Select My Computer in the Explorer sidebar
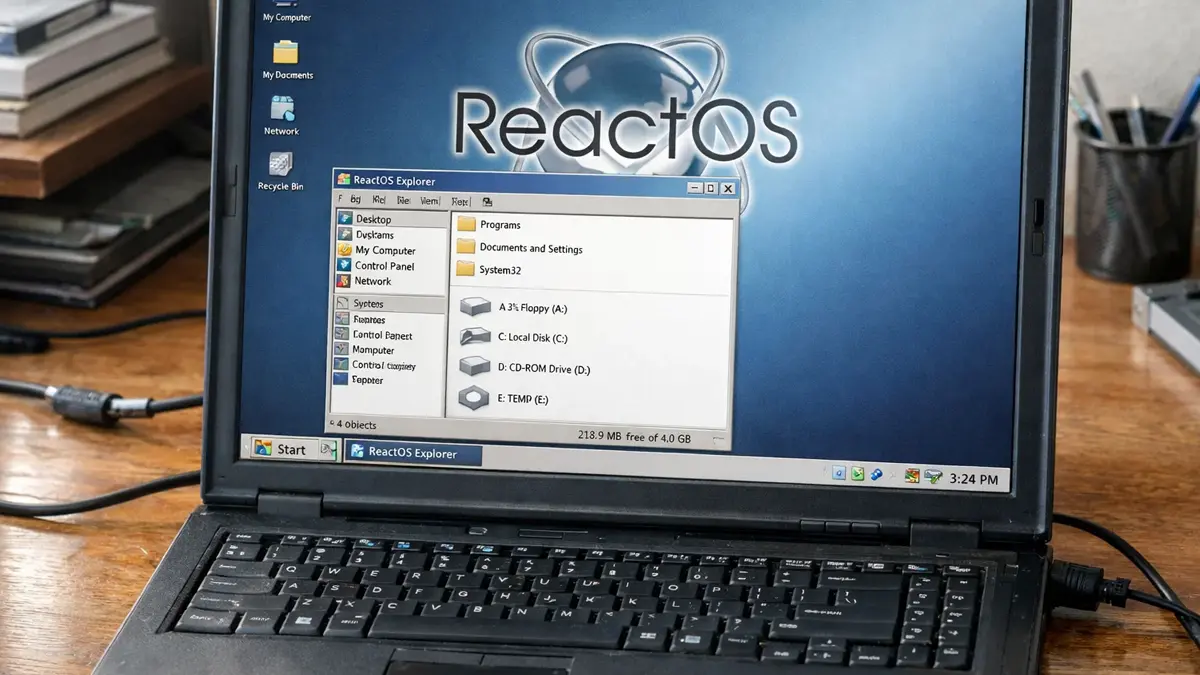 click(x=377, y=250)
